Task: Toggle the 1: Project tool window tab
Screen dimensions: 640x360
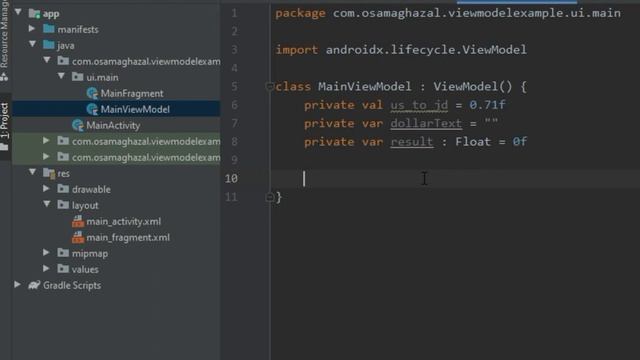Action: coord(4,127)
